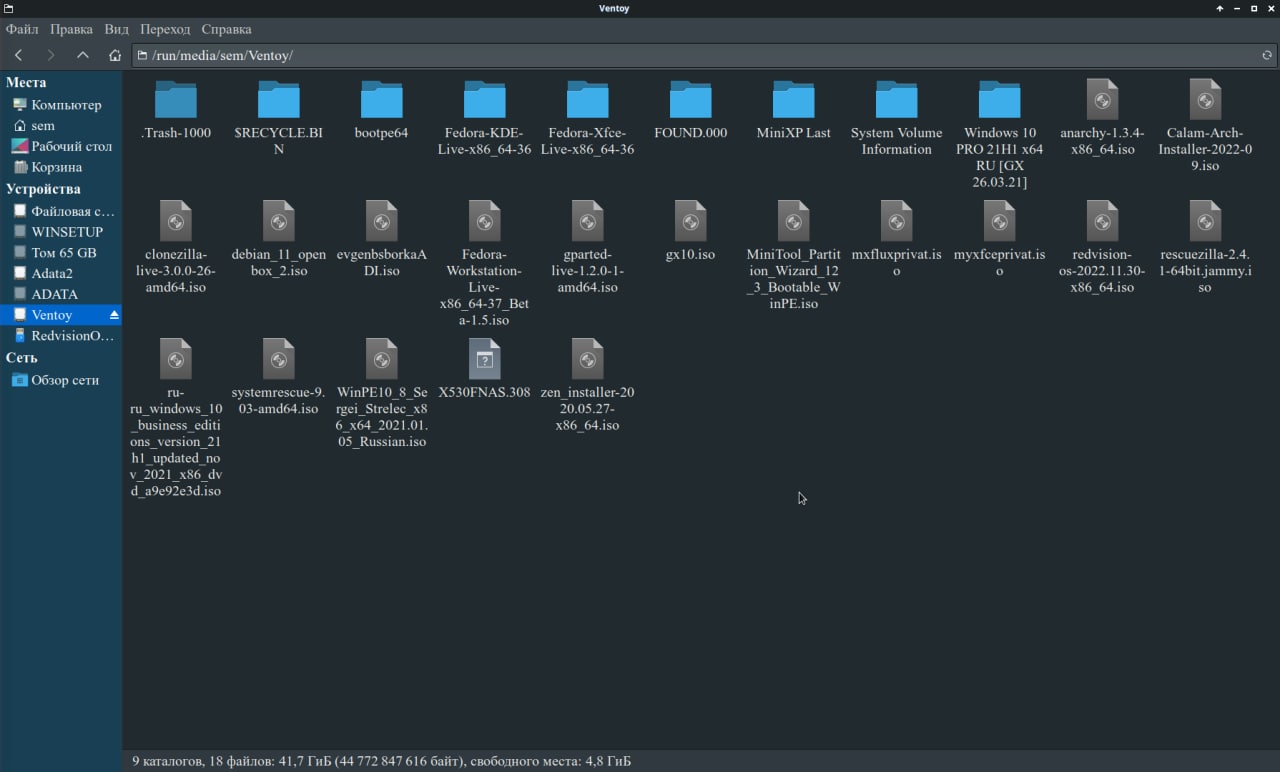Viewport: 1280px width, 772px height.
Task: Select the bootpe64 folder icon
Action: pos(381,100)
